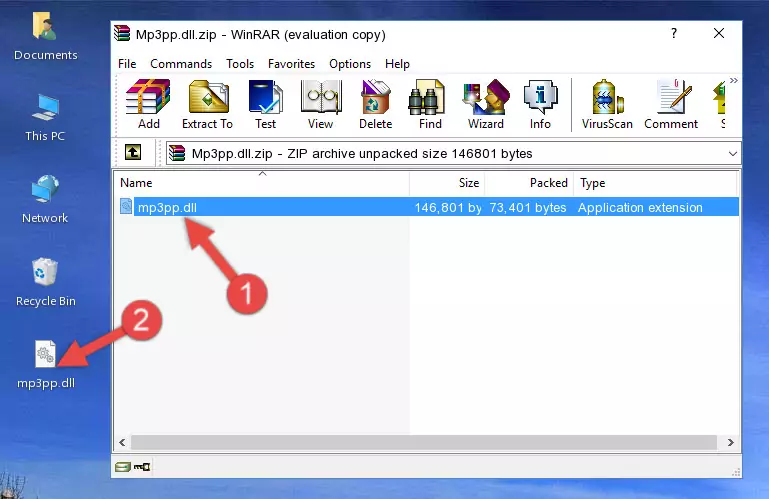Open the Help menu
The height and width of the screenshot is (499, 769).
click(397, 64)
